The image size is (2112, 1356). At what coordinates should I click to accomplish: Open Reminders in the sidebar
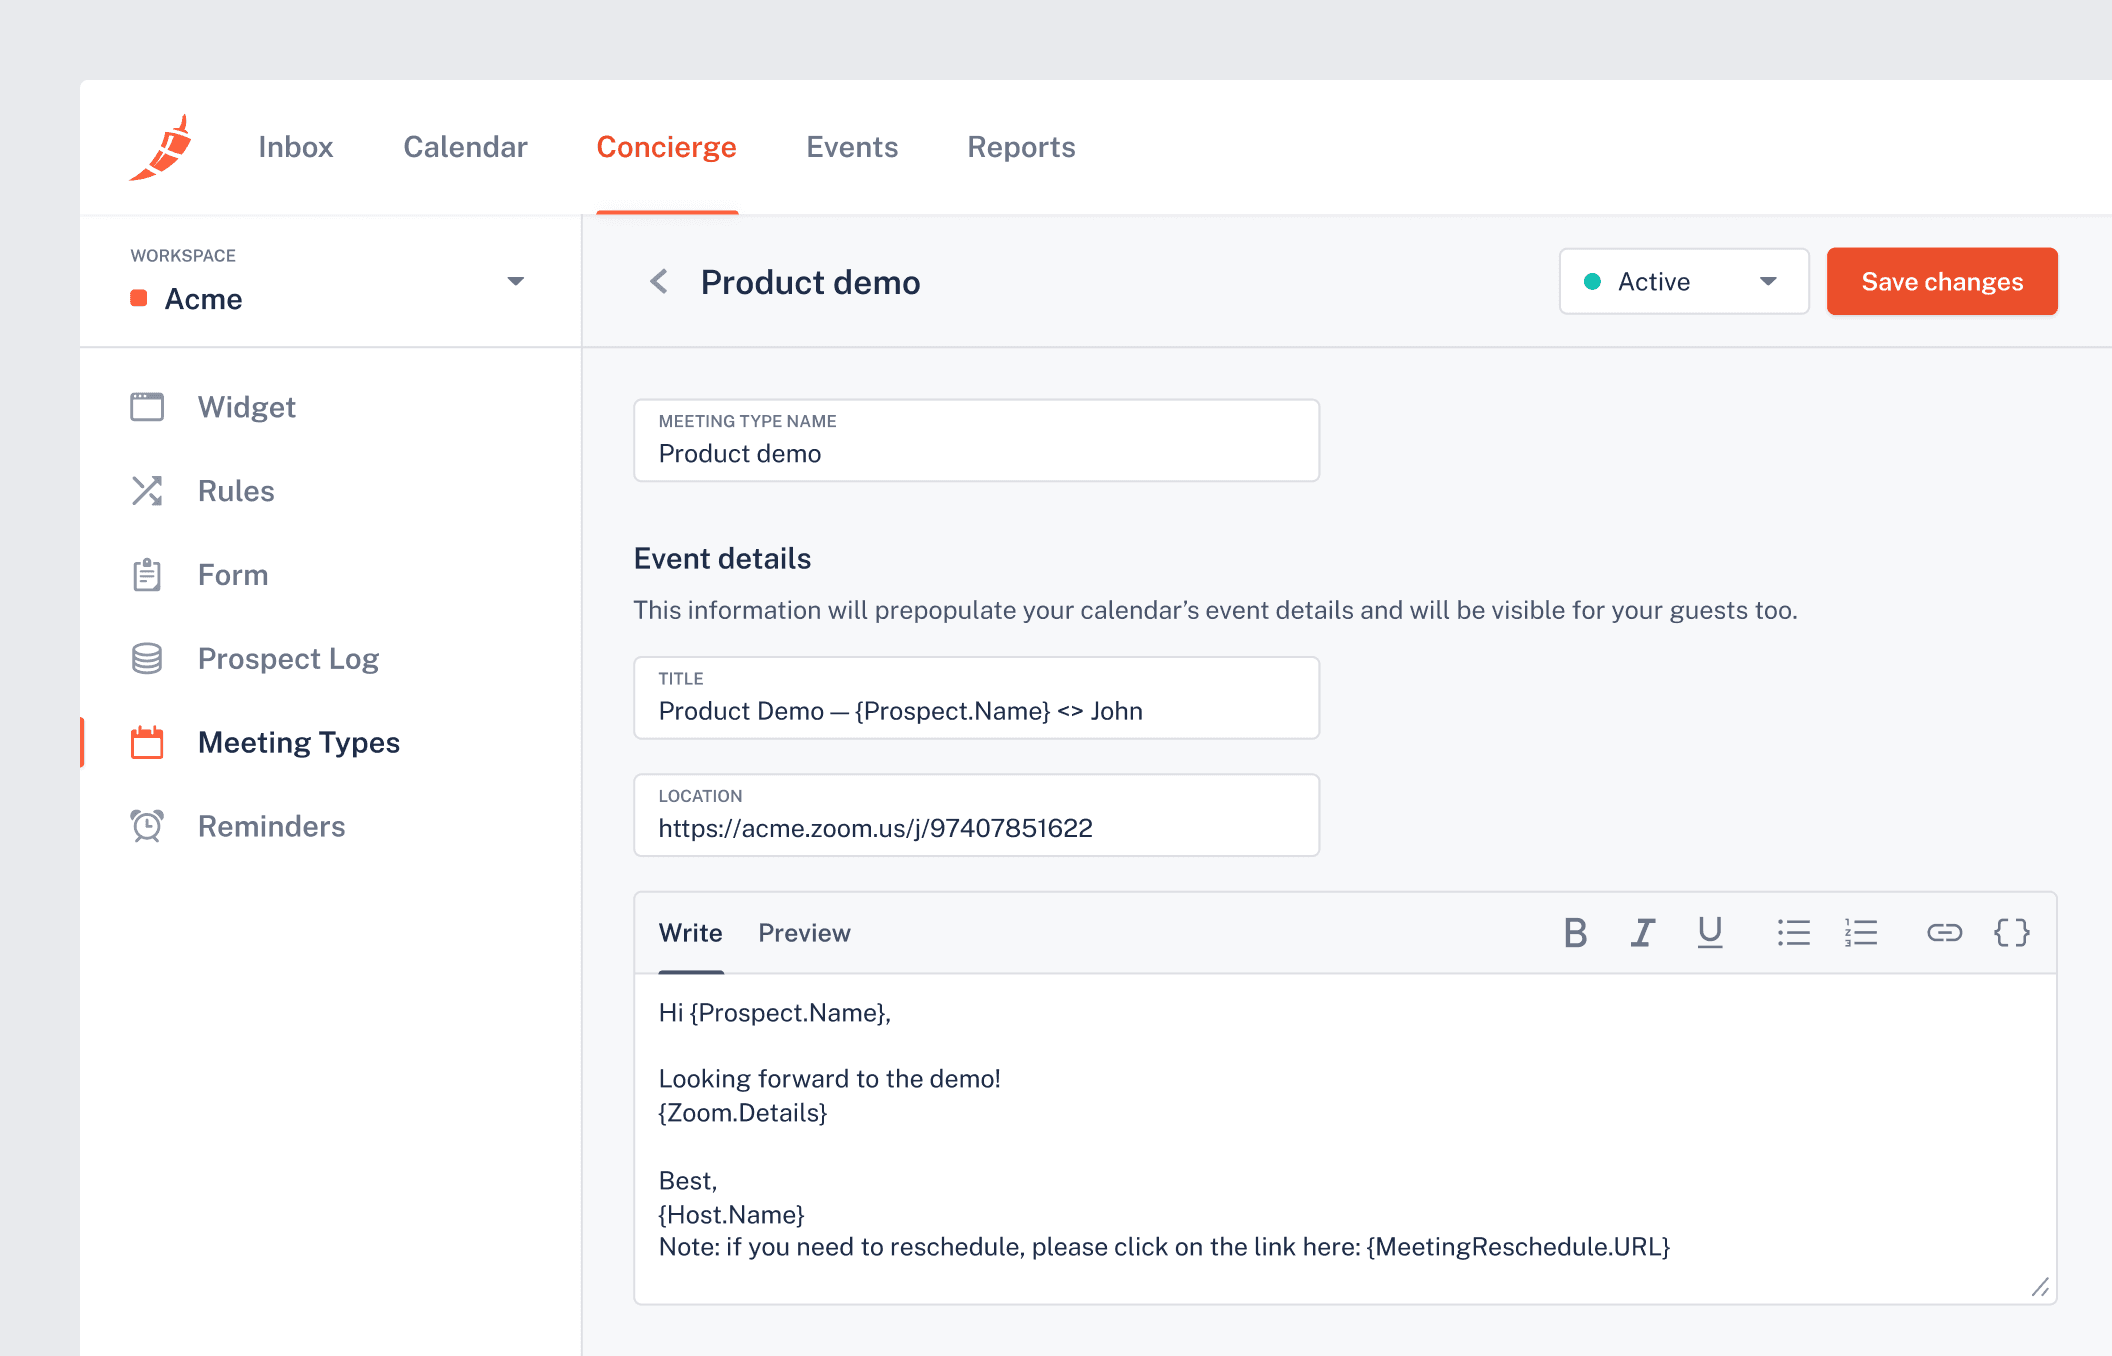(271, 826)
